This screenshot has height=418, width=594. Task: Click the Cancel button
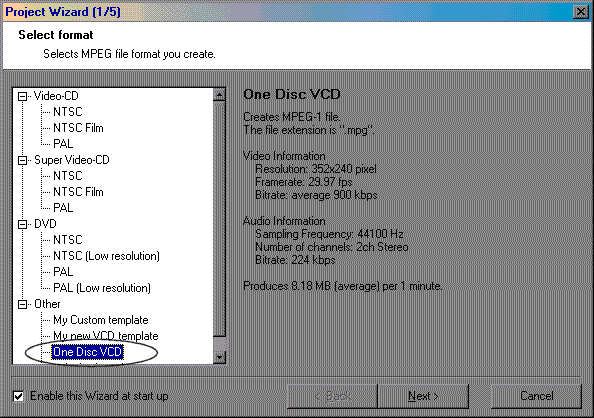click(x=536, y=396)
